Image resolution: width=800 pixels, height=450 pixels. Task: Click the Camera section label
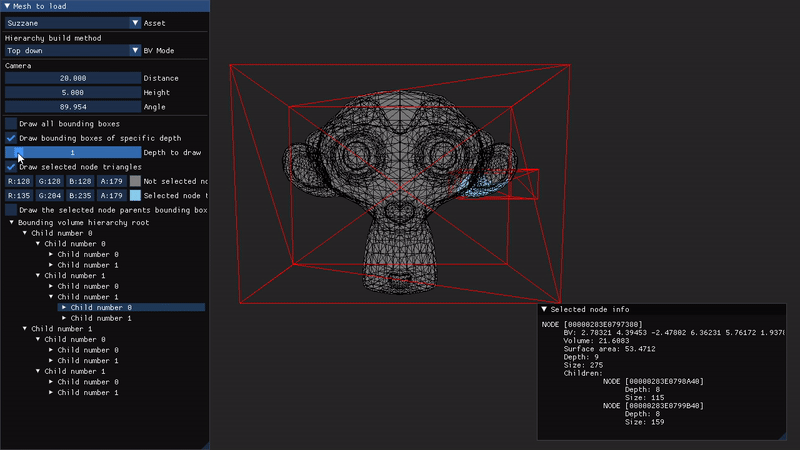pos(18,66)
